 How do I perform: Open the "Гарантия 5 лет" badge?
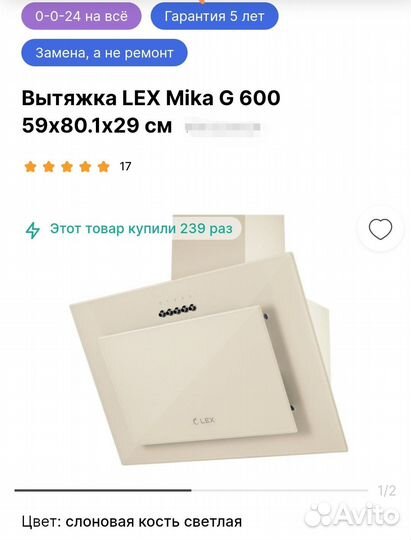(x=214, y=16)
